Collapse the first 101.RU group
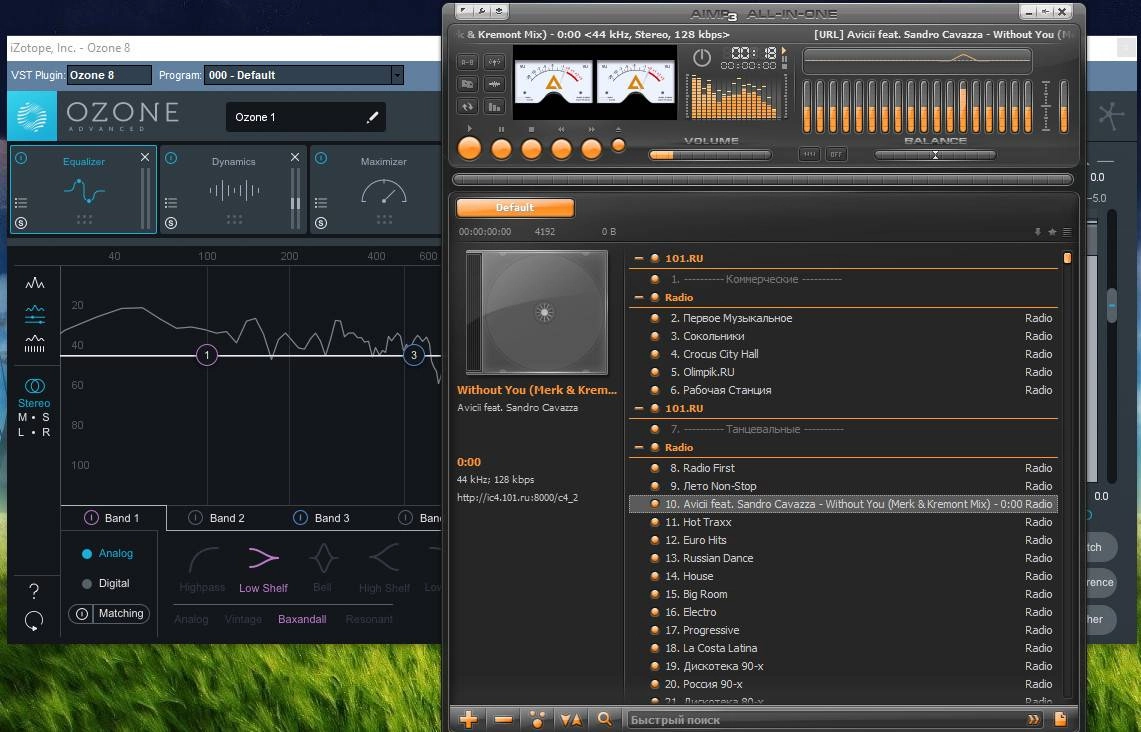Viewport: 1141px width, 732px height. (639, 258)
